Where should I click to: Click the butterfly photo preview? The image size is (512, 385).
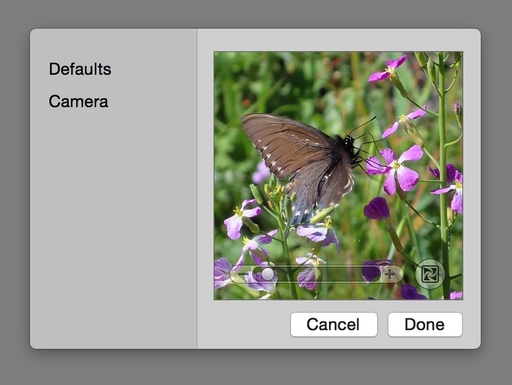(338, 175)
